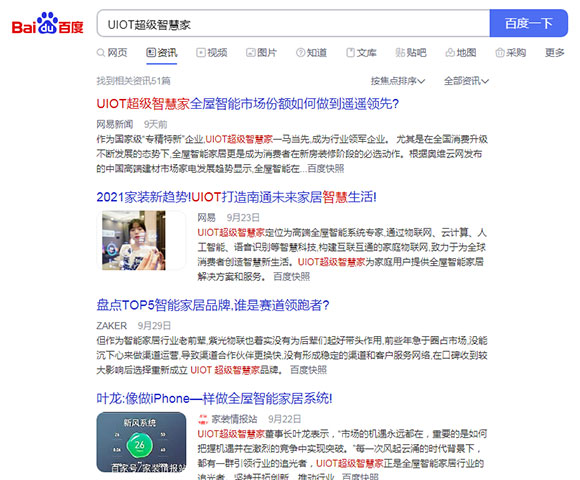This screenshot has width=580, height=480.
Task: Click the Baidu paw logo
Action: 47,24
